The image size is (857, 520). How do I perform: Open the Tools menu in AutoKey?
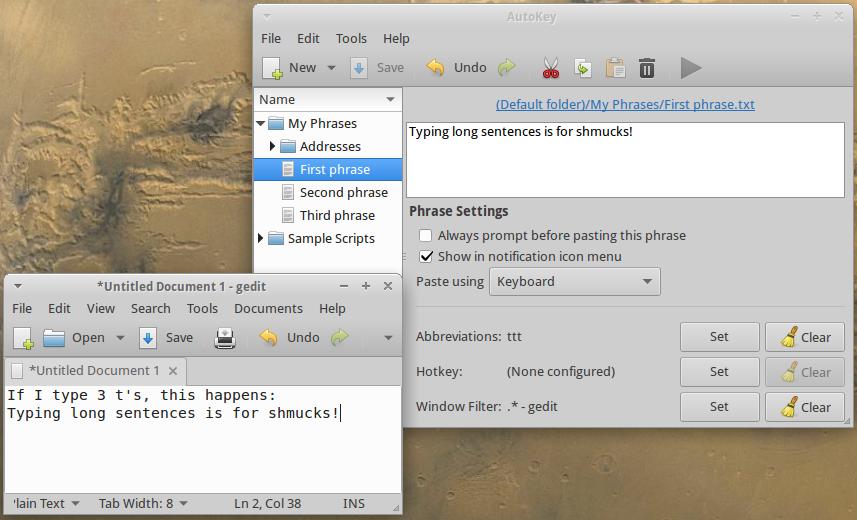[351, 38]
